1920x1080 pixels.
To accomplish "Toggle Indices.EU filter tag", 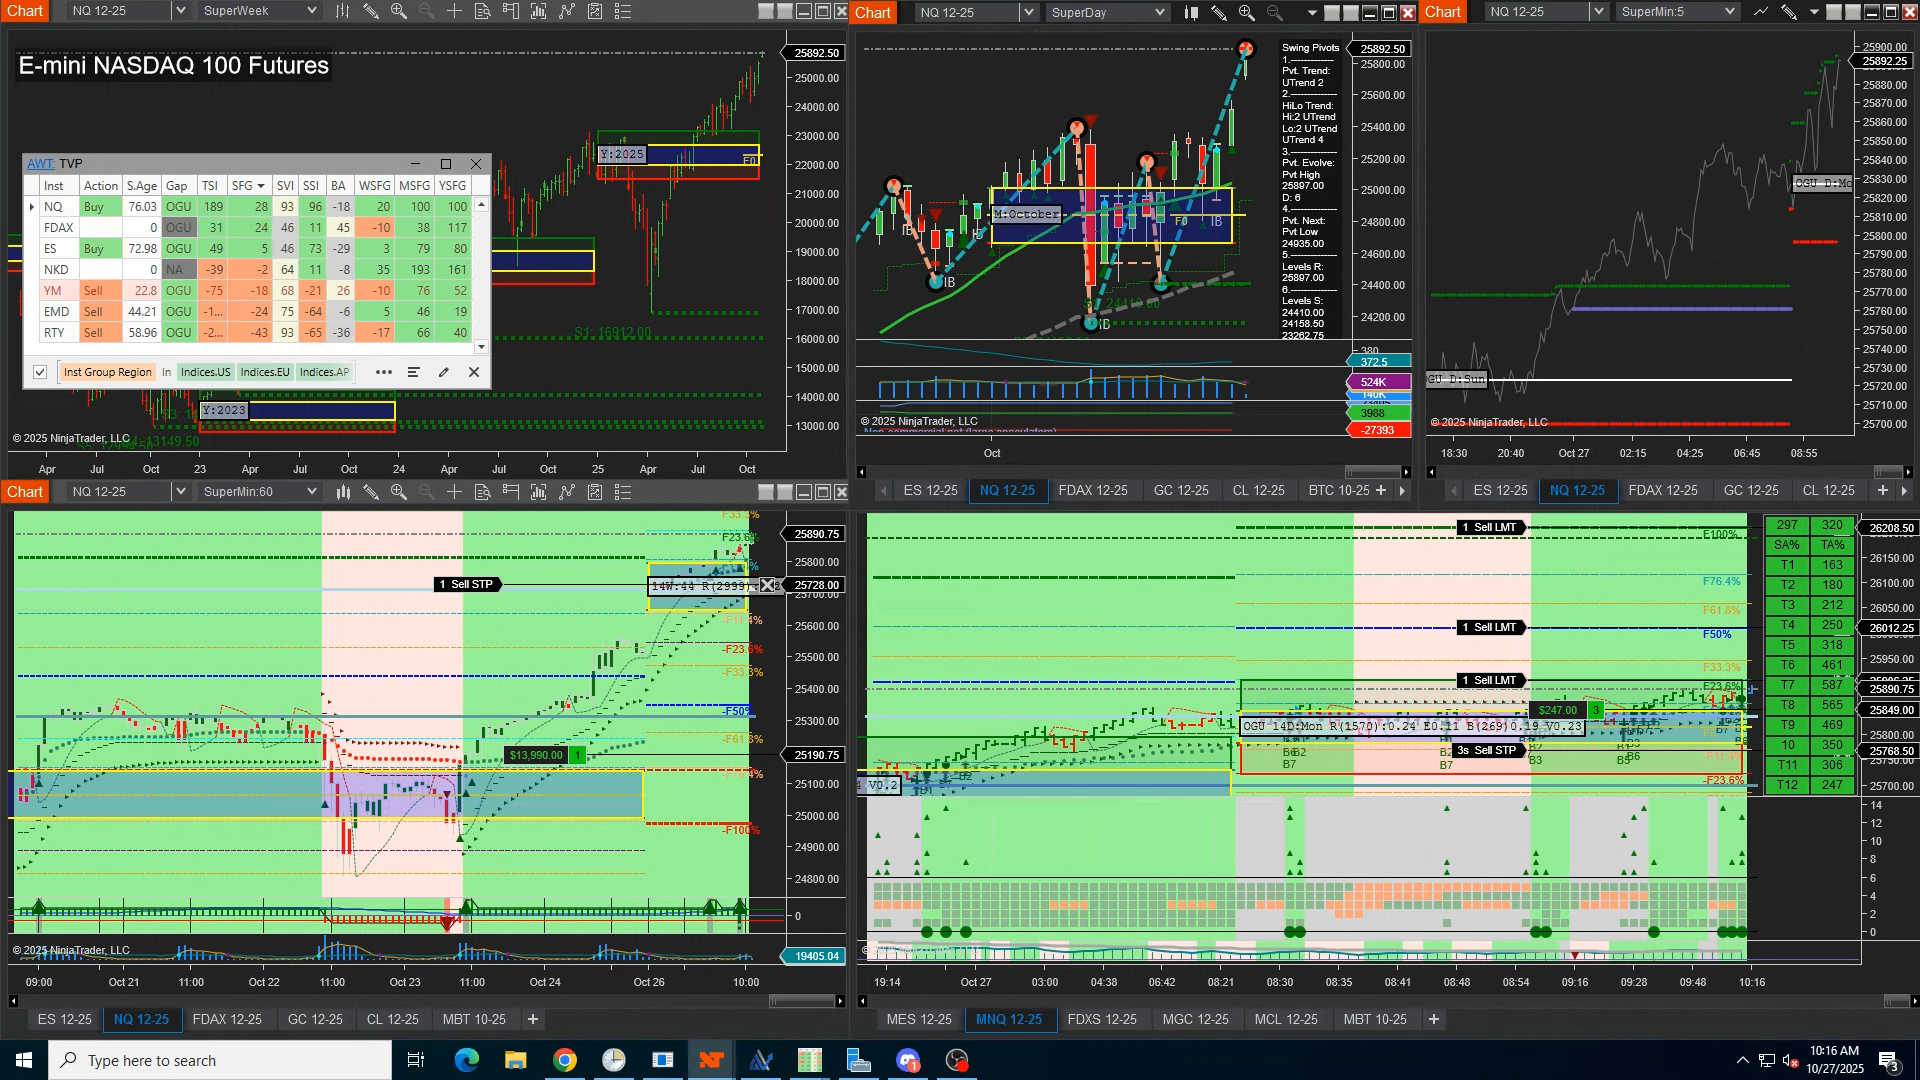I will [x=265, y=372].
